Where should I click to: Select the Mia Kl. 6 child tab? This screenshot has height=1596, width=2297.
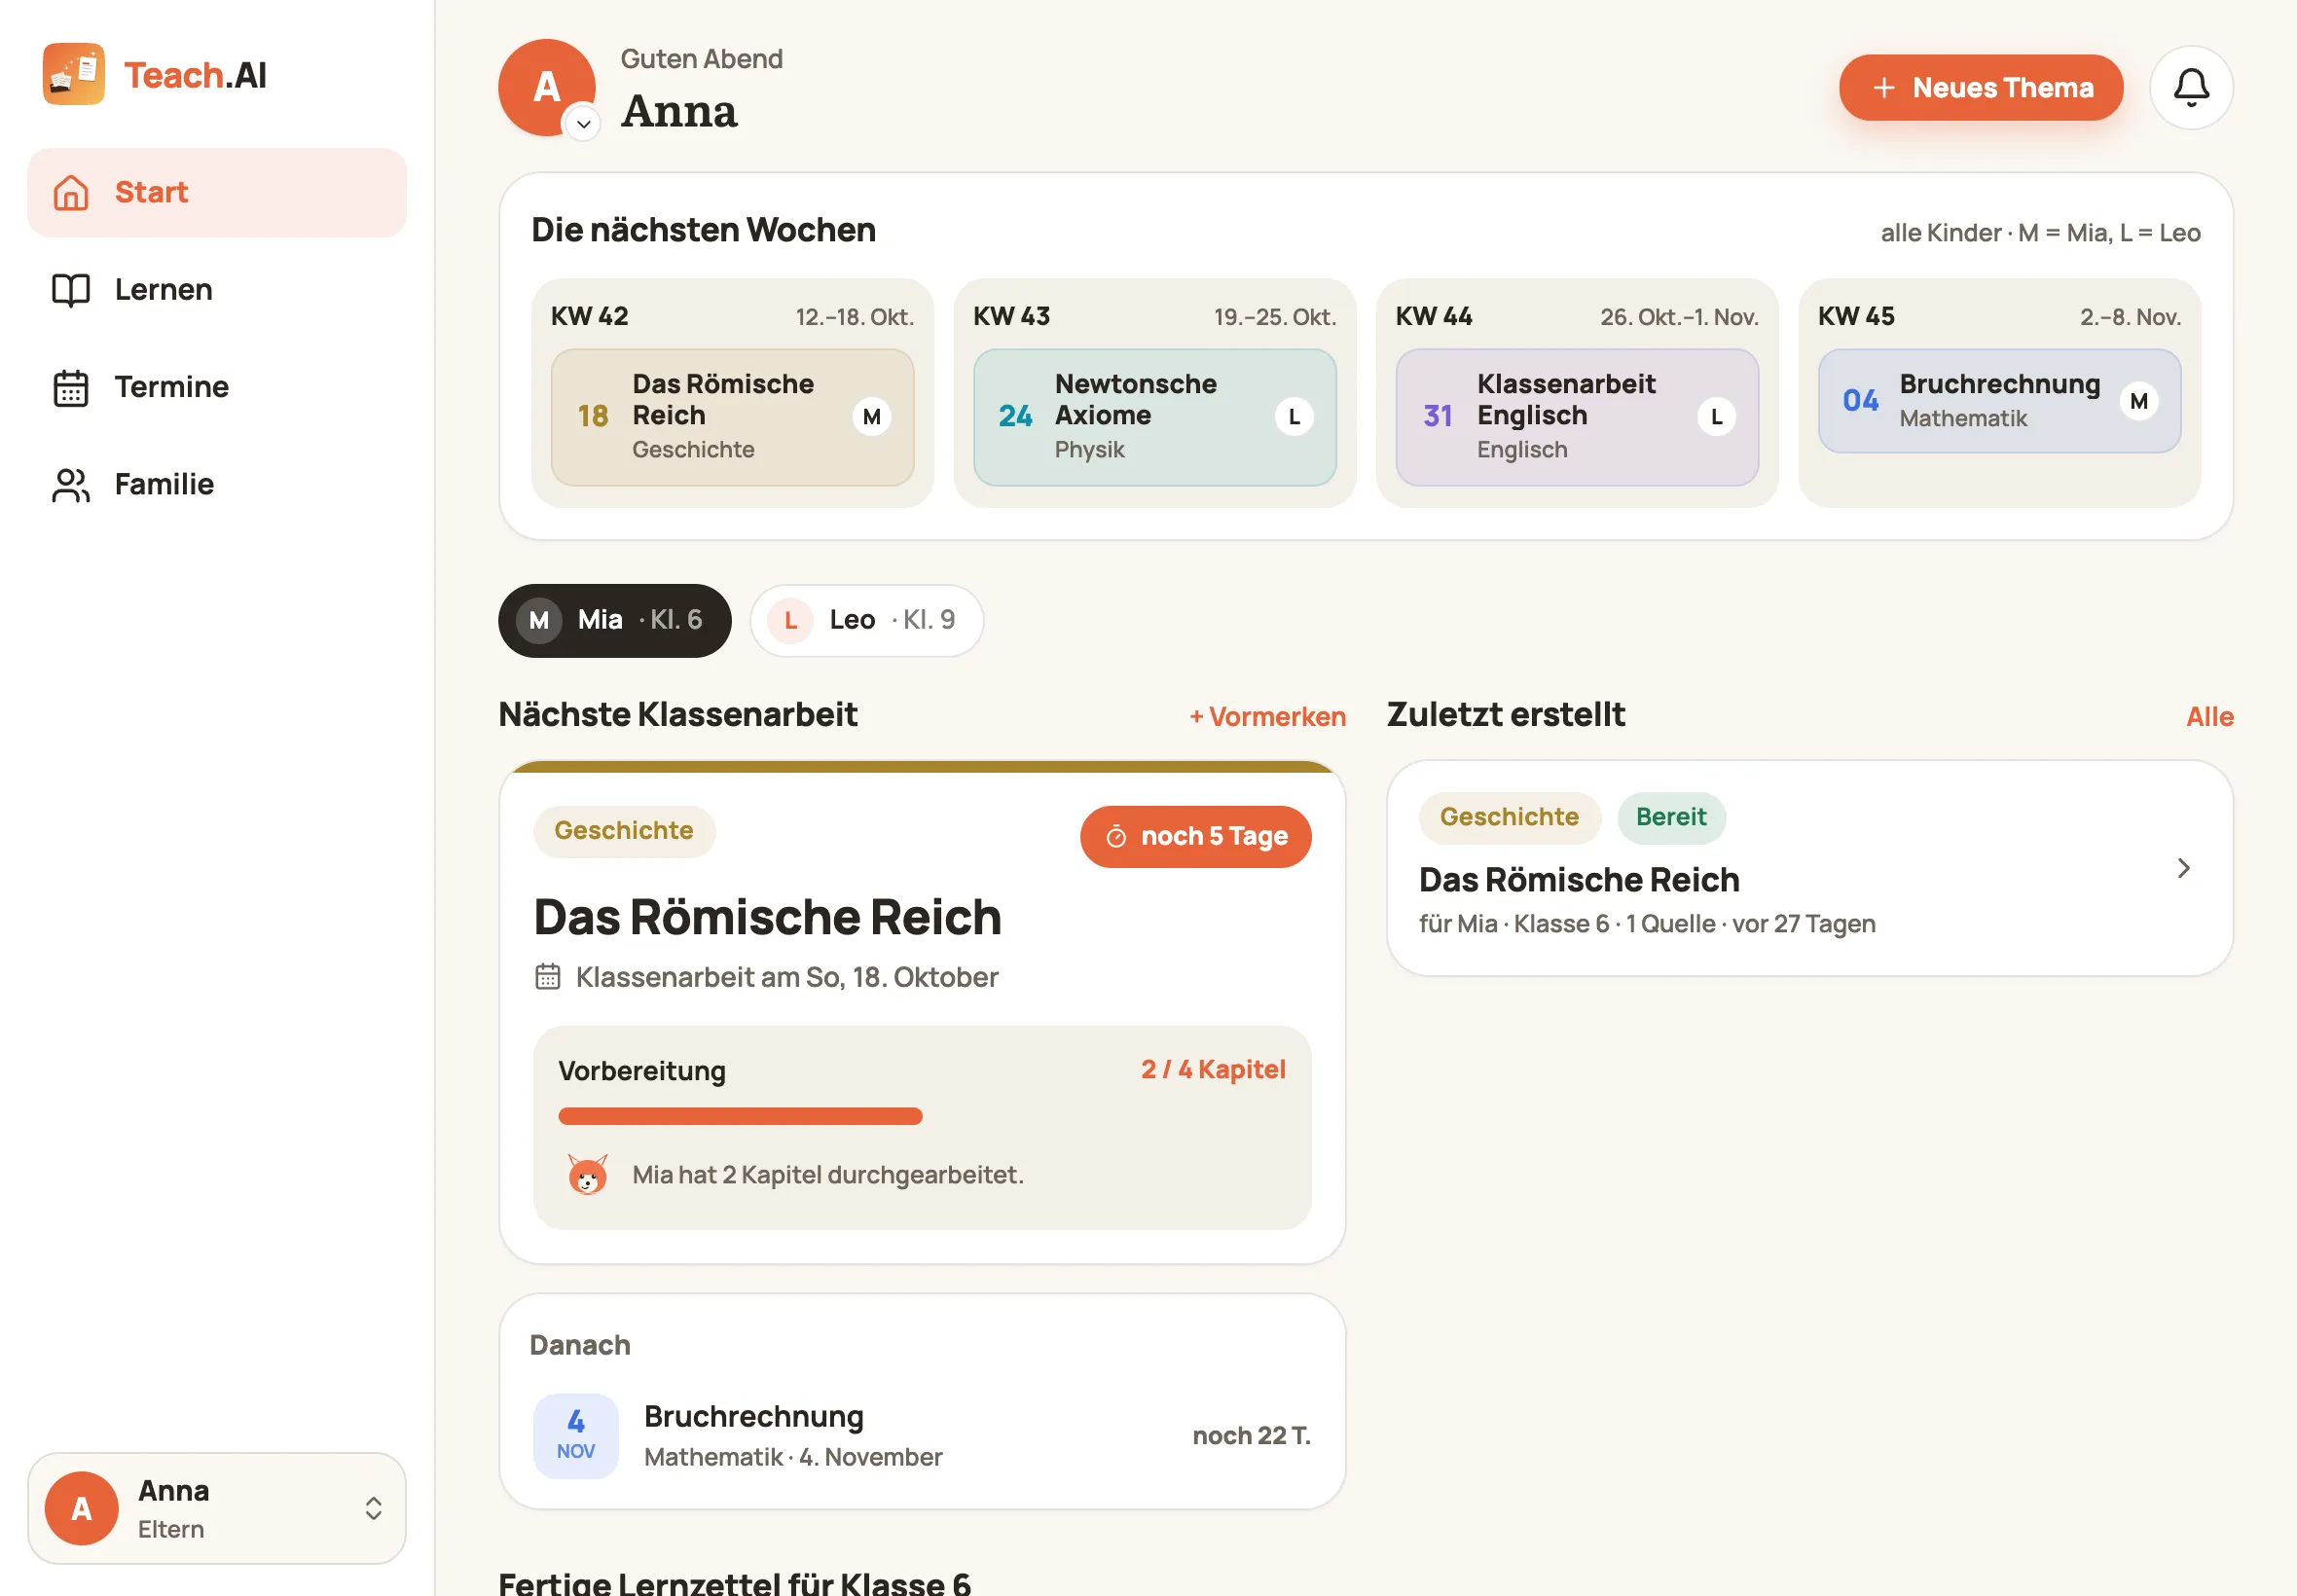615,621
